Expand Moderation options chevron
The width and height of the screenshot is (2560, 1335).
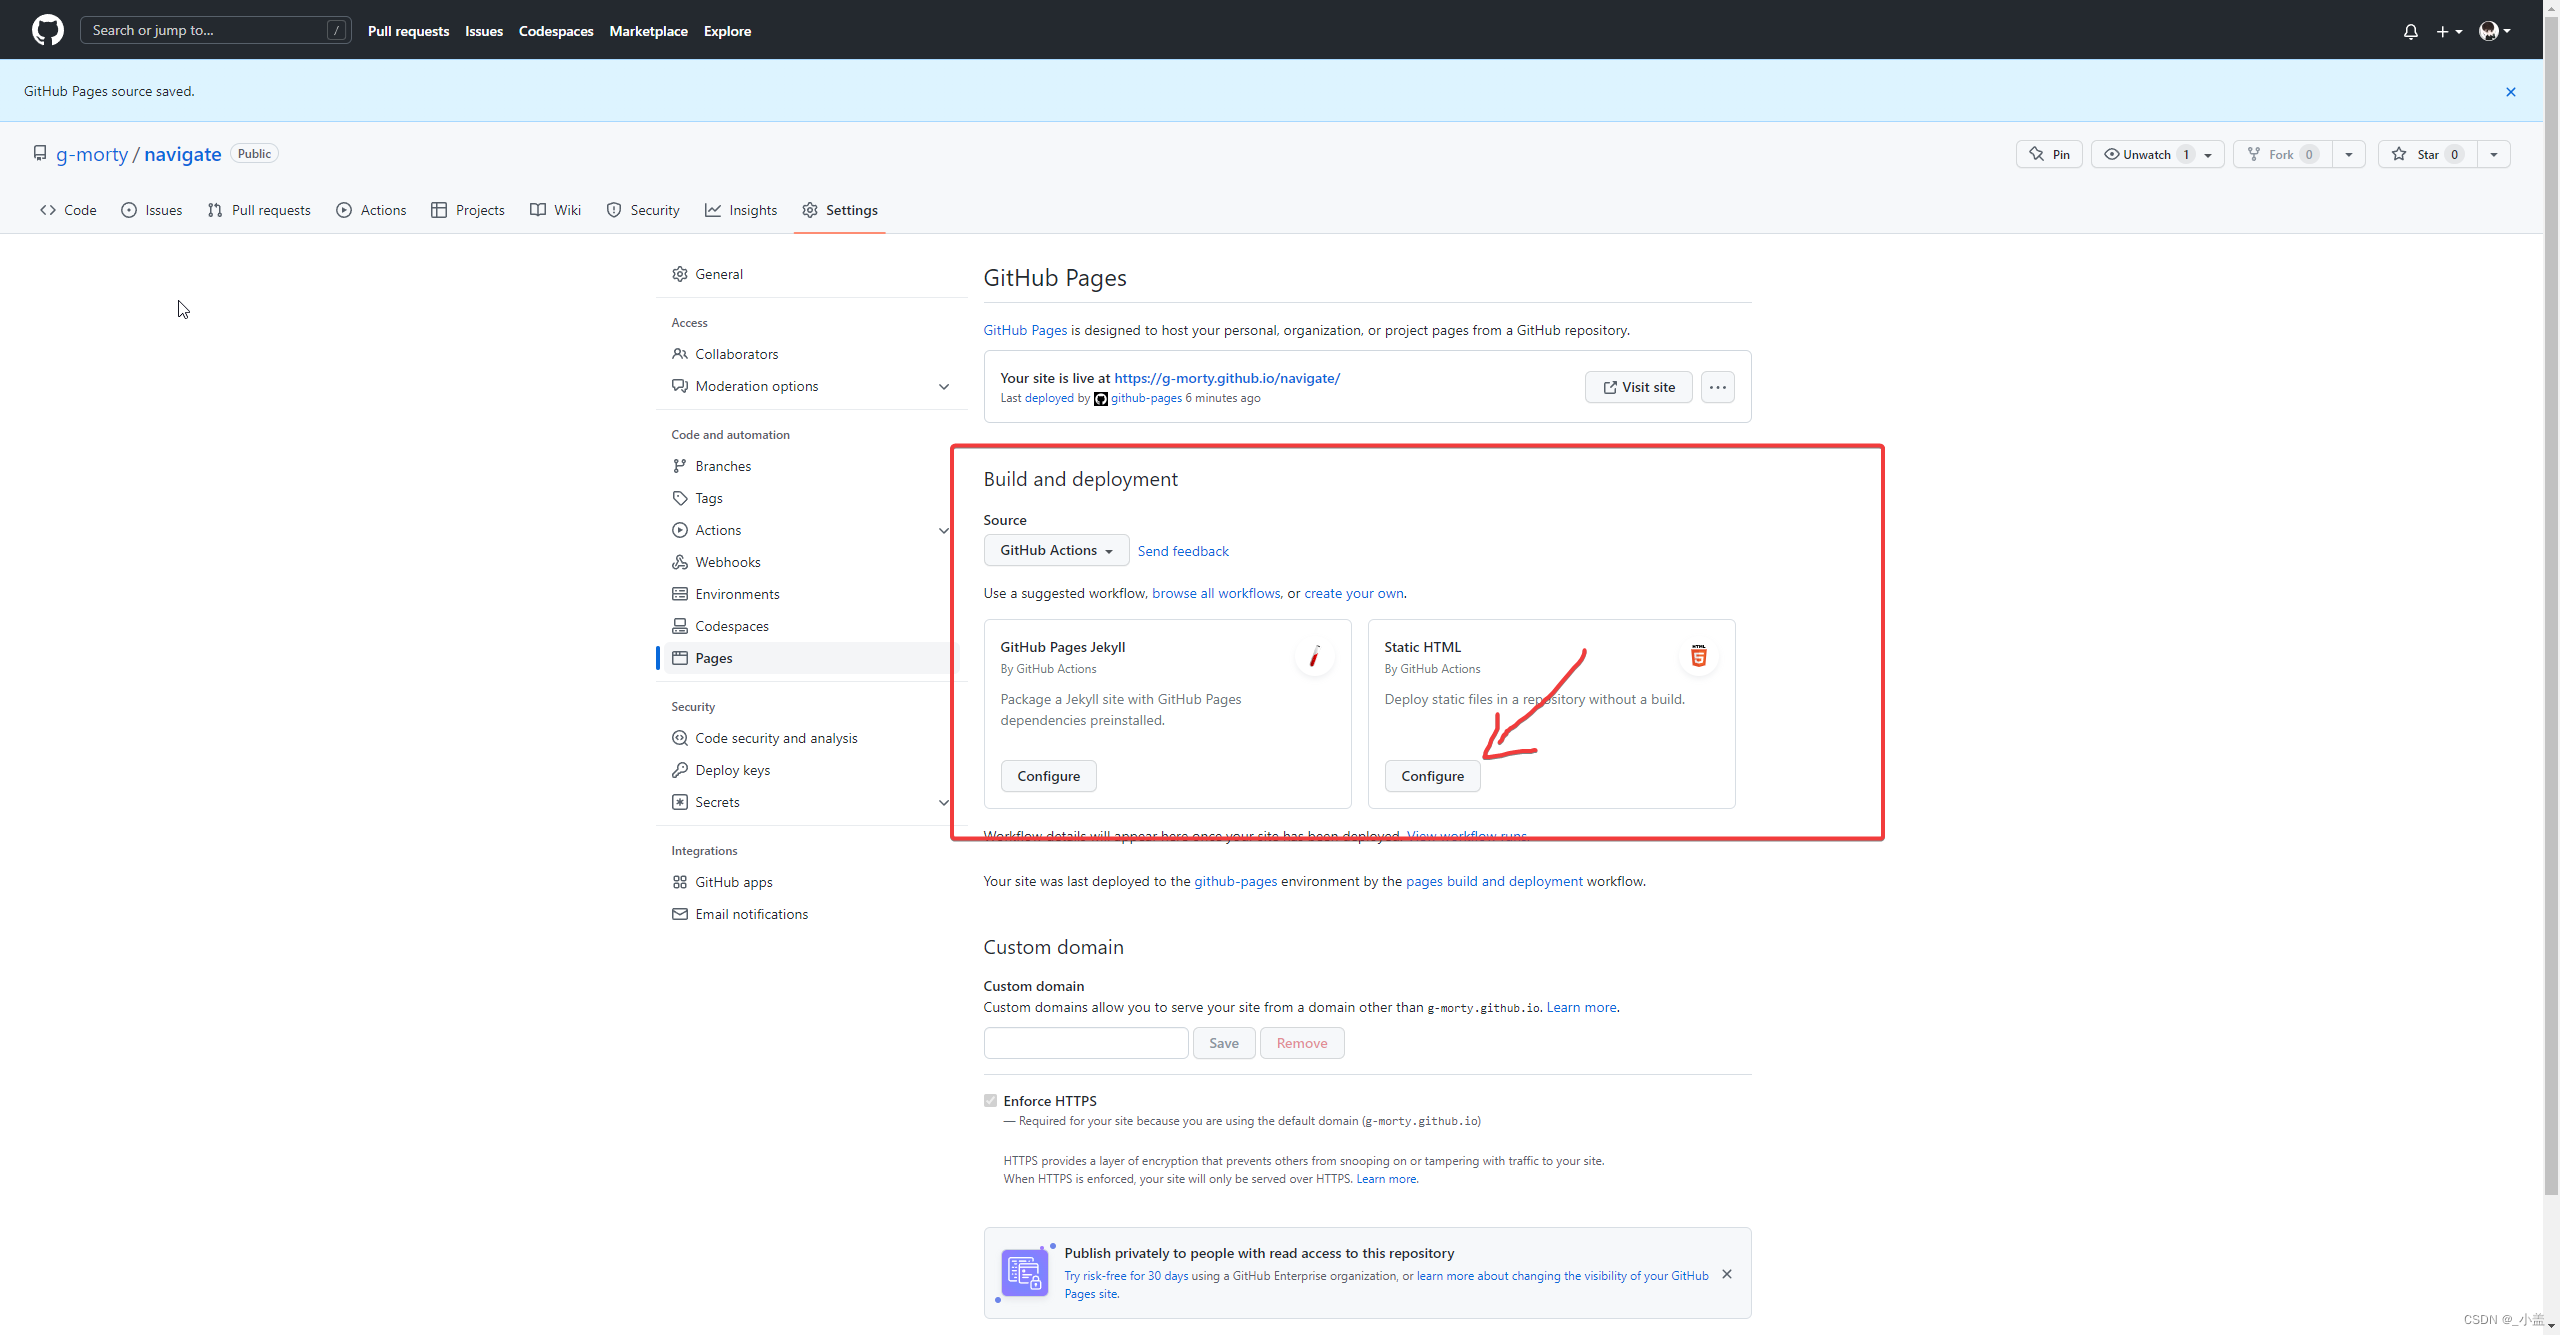943,386
